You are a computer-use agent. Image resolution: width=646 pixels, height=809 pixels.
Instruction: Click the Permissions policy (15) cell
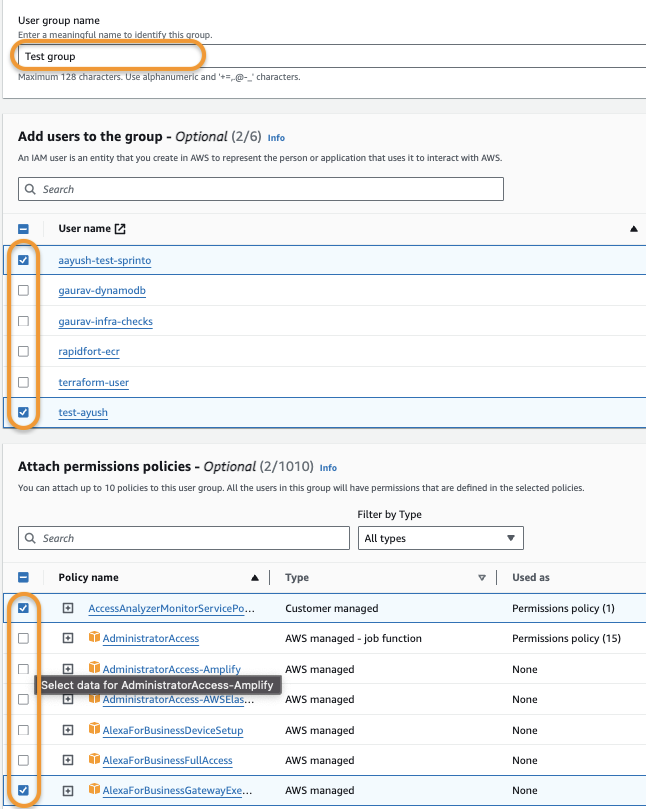(567, 639)
